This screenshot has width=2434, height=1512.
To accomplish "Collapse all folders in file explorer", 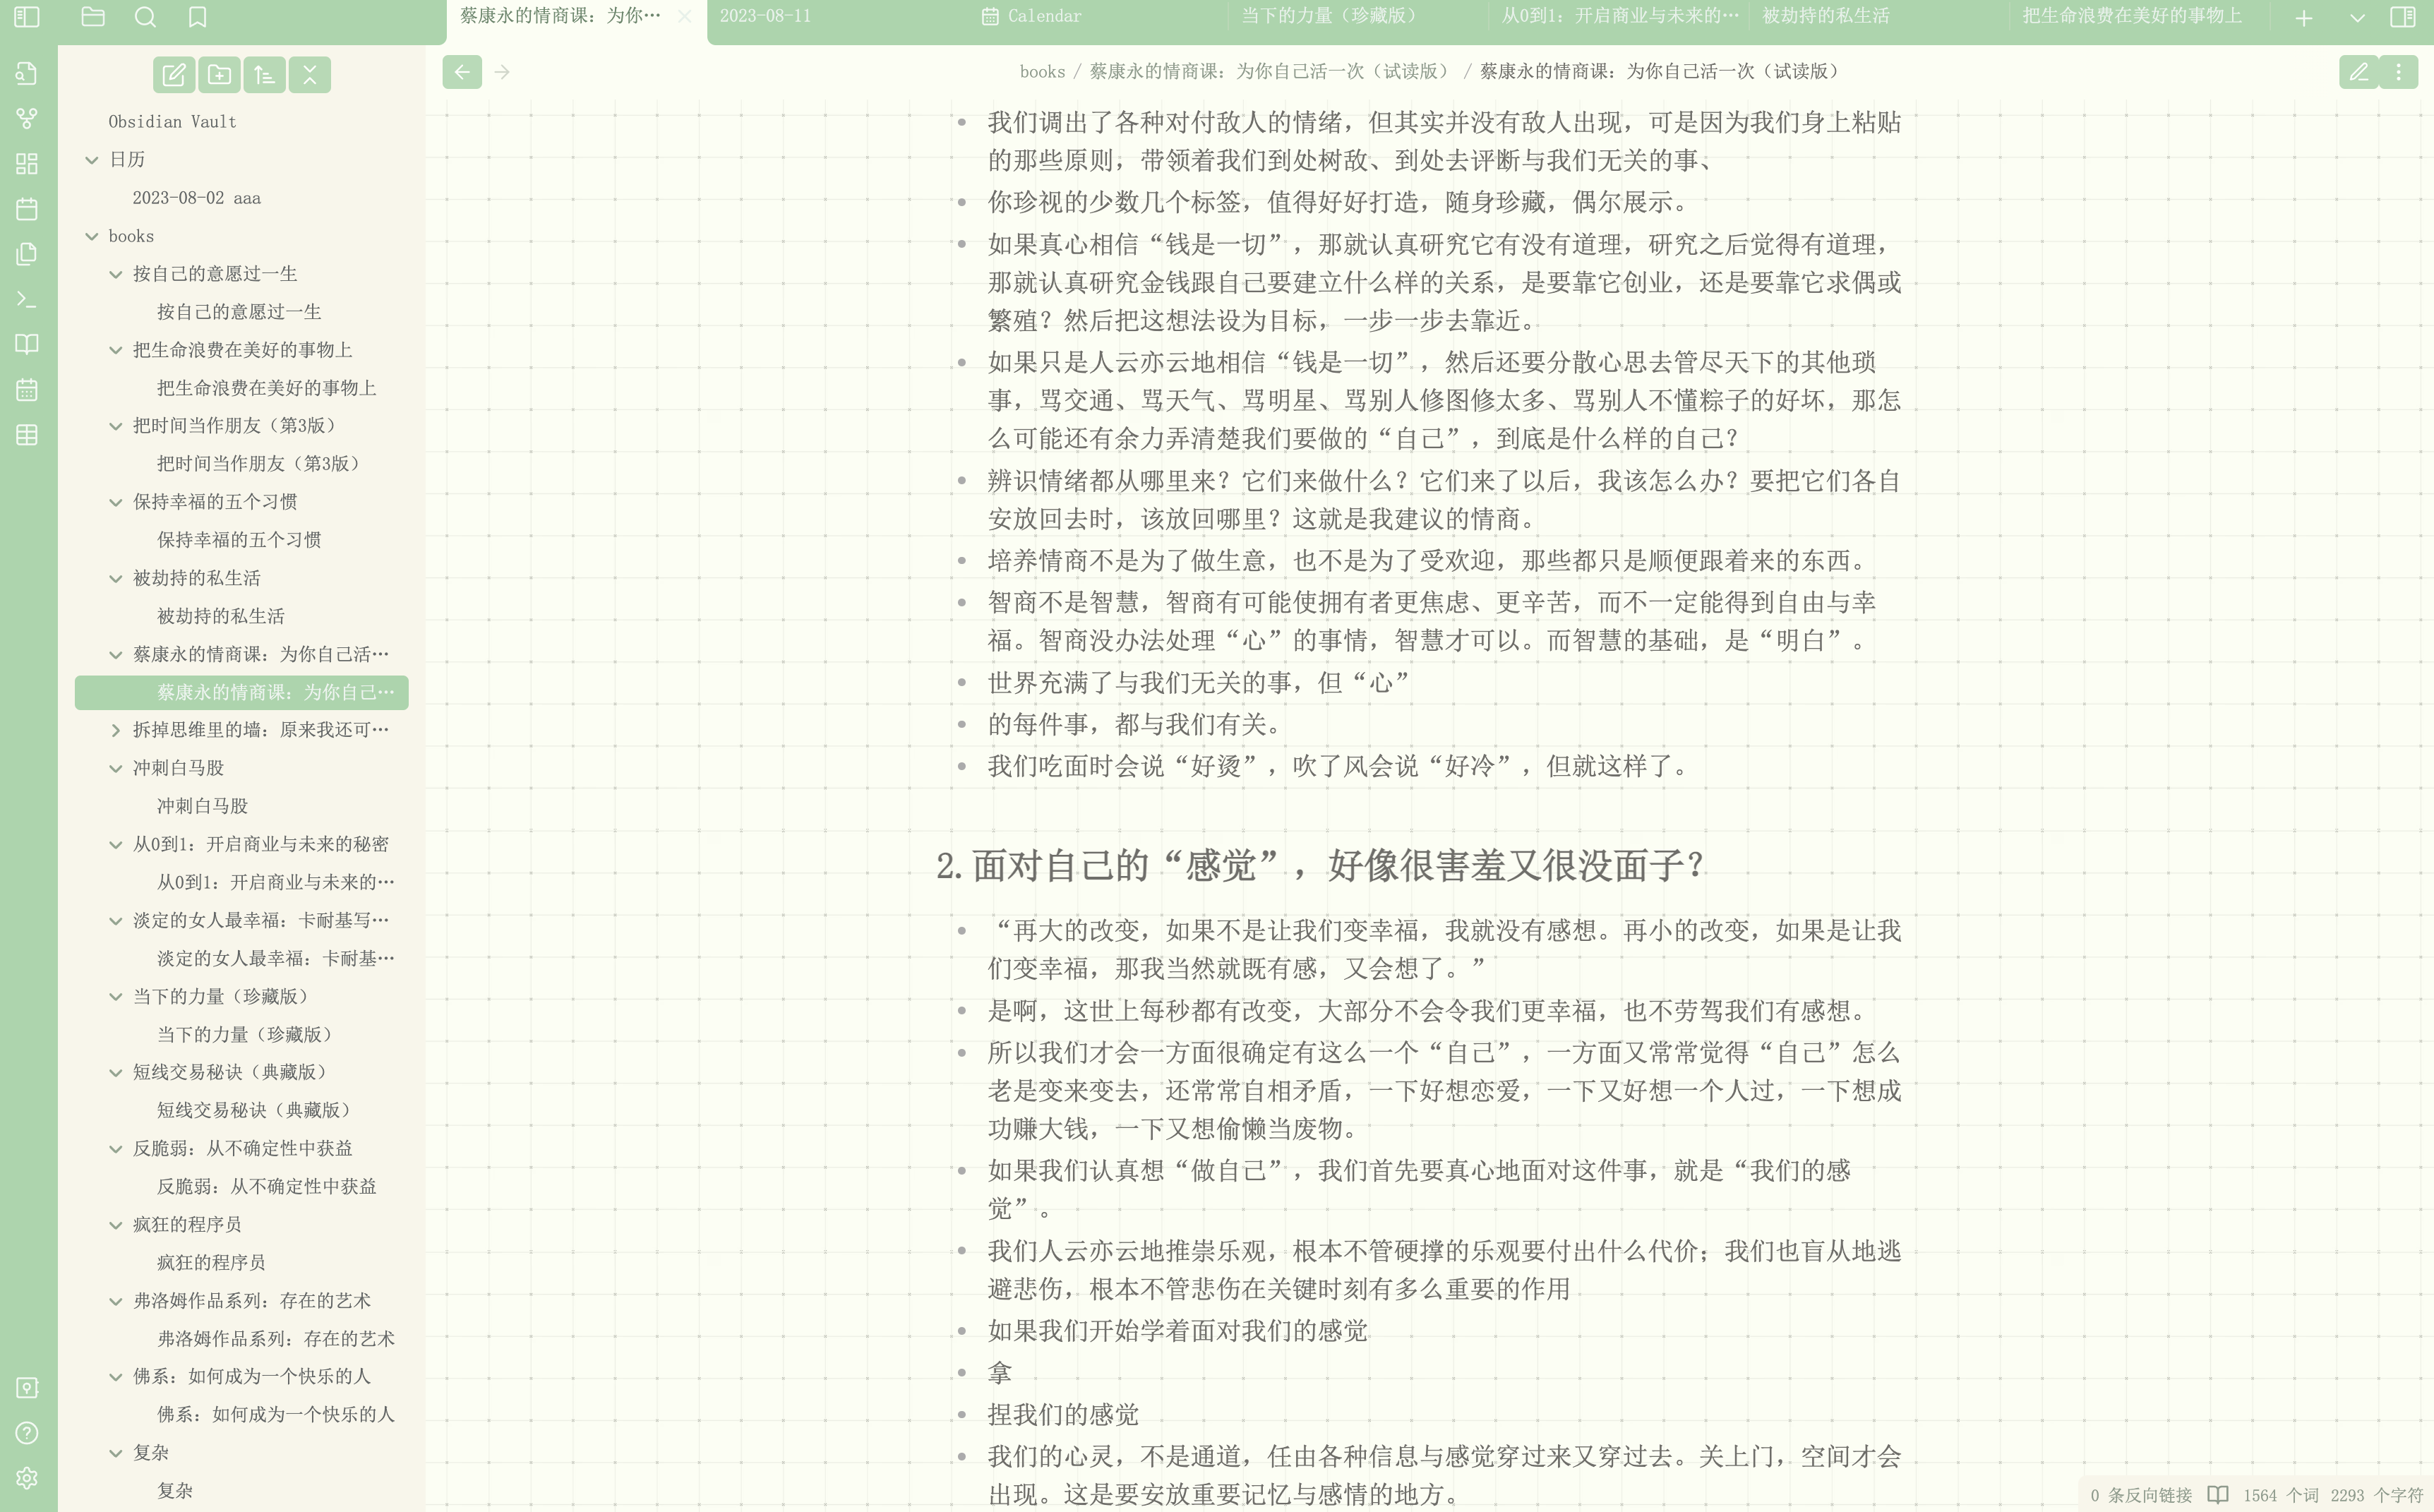I will (310, 75).
